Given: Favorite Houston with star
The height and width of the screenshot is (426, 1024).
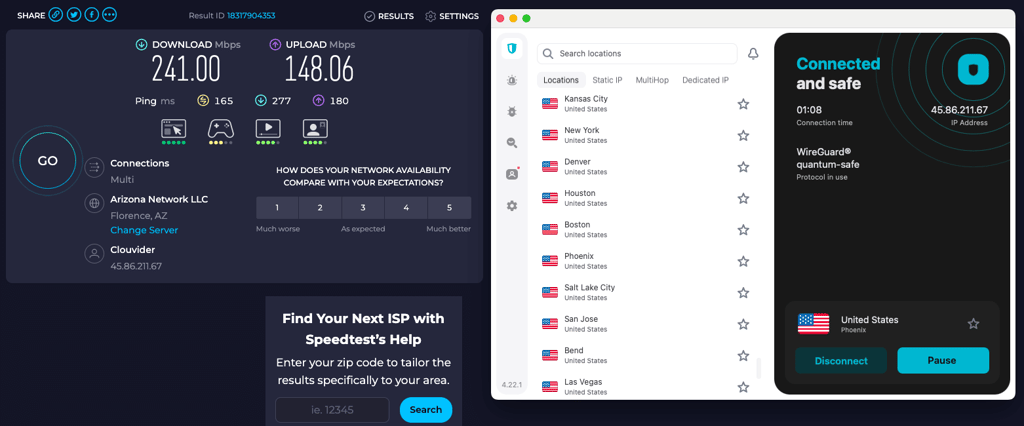Looking at the screenshot, I should tap(743, 198).
